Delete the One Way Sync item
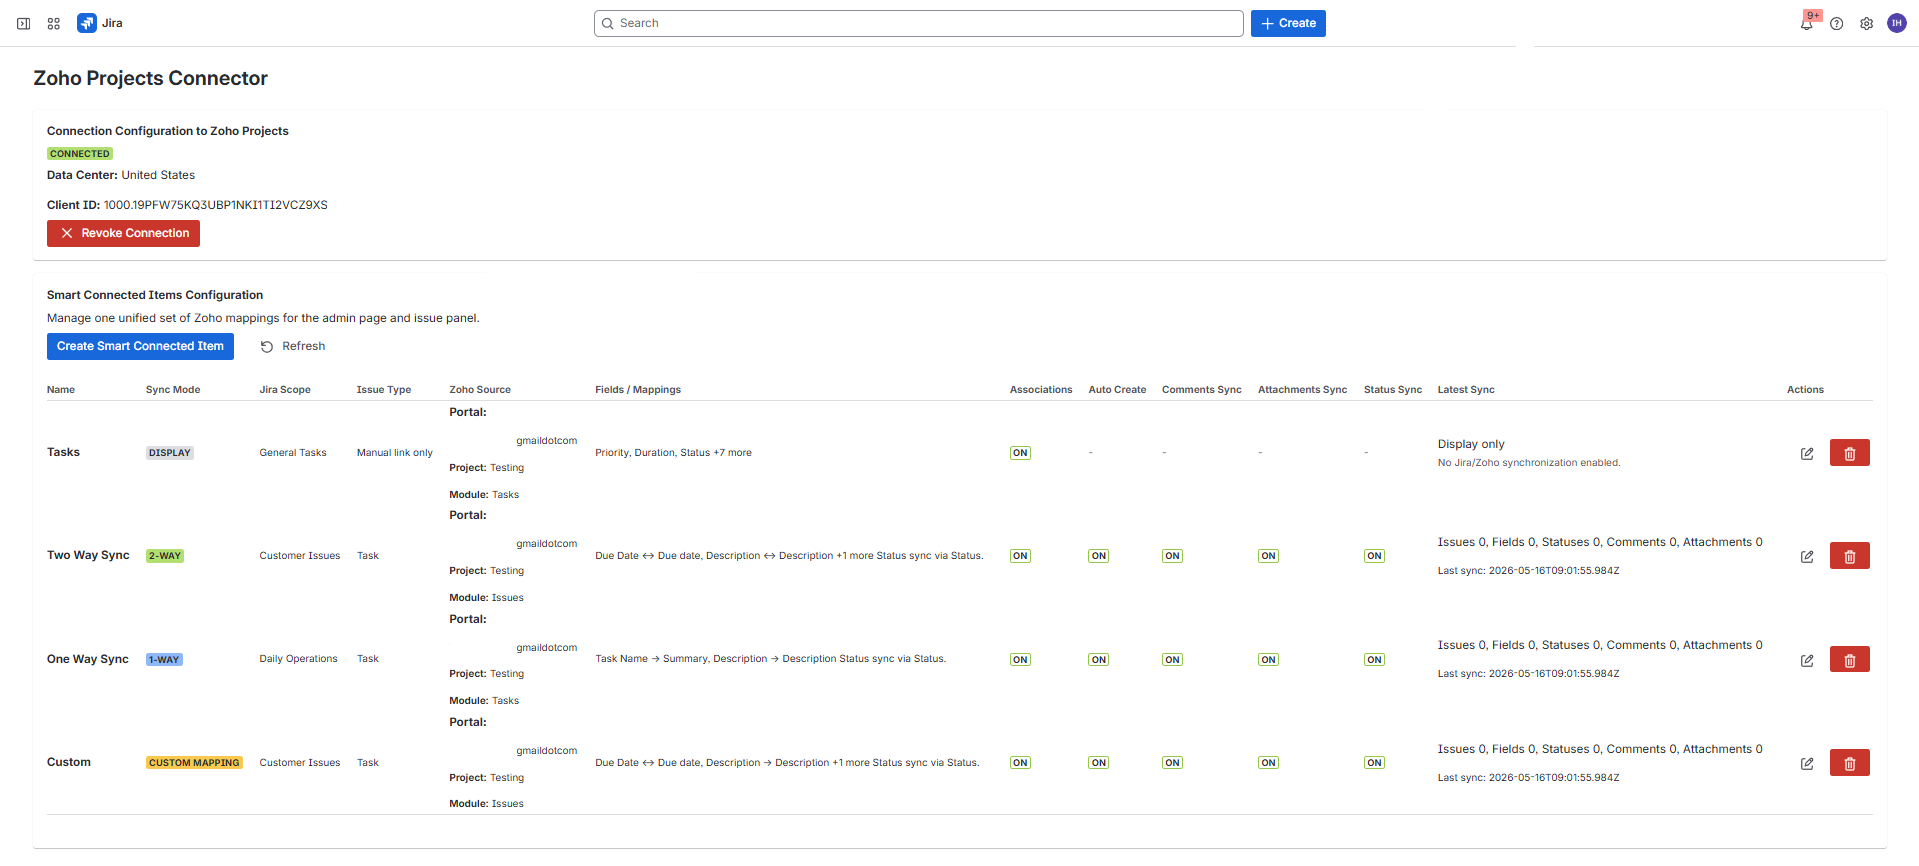The height and width of the screenshot is (866, 1919). click(1850, 660)
